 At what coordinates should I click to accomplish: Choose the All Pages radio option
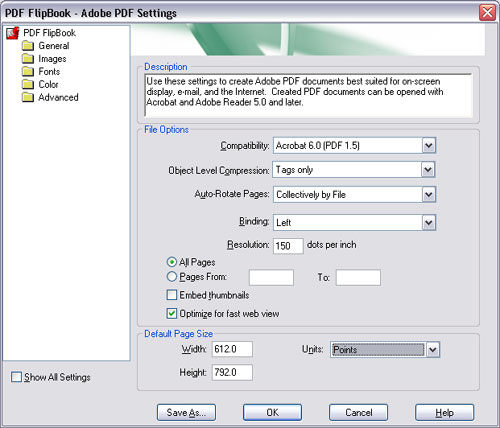click(x=172, y=262)
